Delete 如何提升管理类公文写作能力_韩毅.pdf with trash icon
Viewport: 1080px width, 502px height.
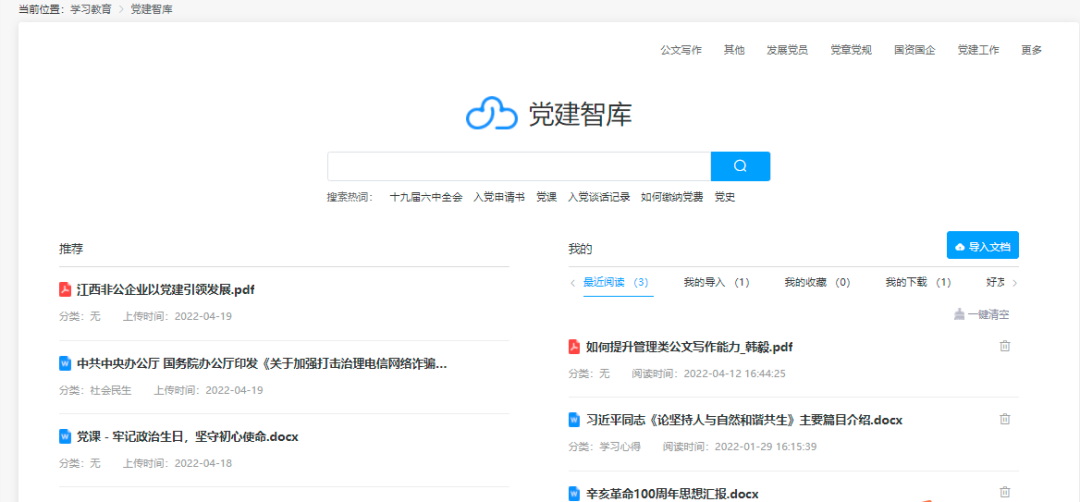(1005, 346)
